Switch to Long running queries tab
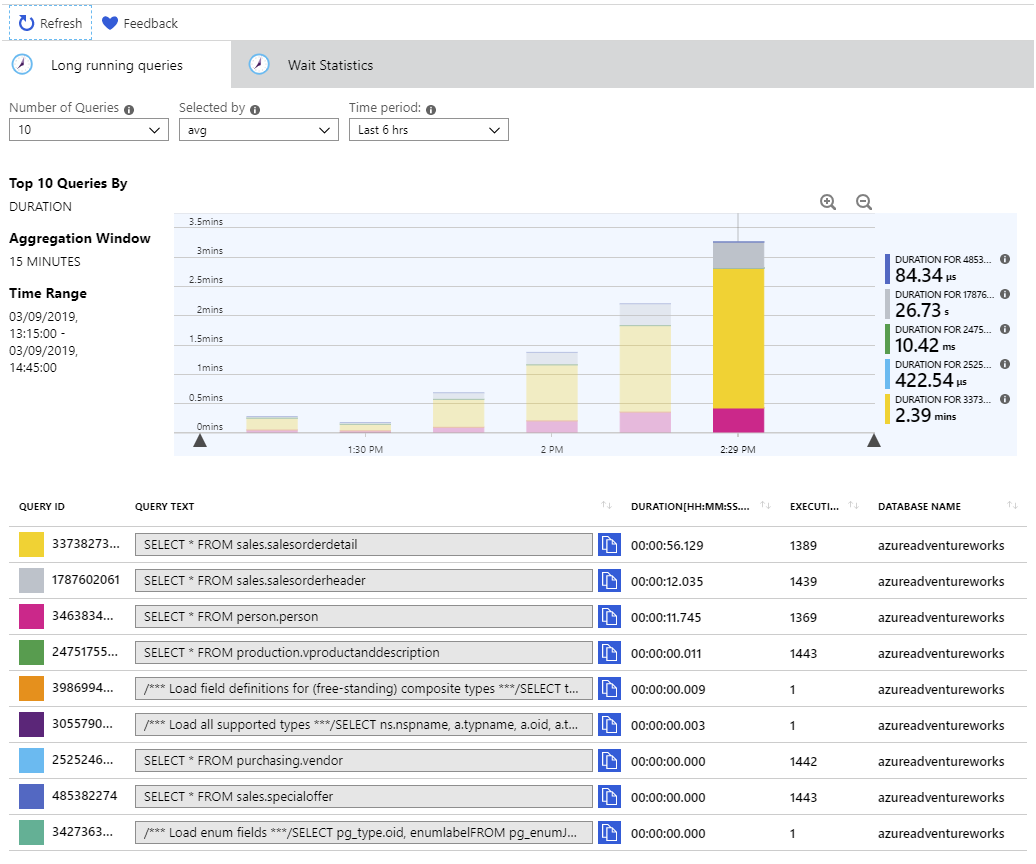This screenshot has width=1036, height=864. (x=116, y=65)
